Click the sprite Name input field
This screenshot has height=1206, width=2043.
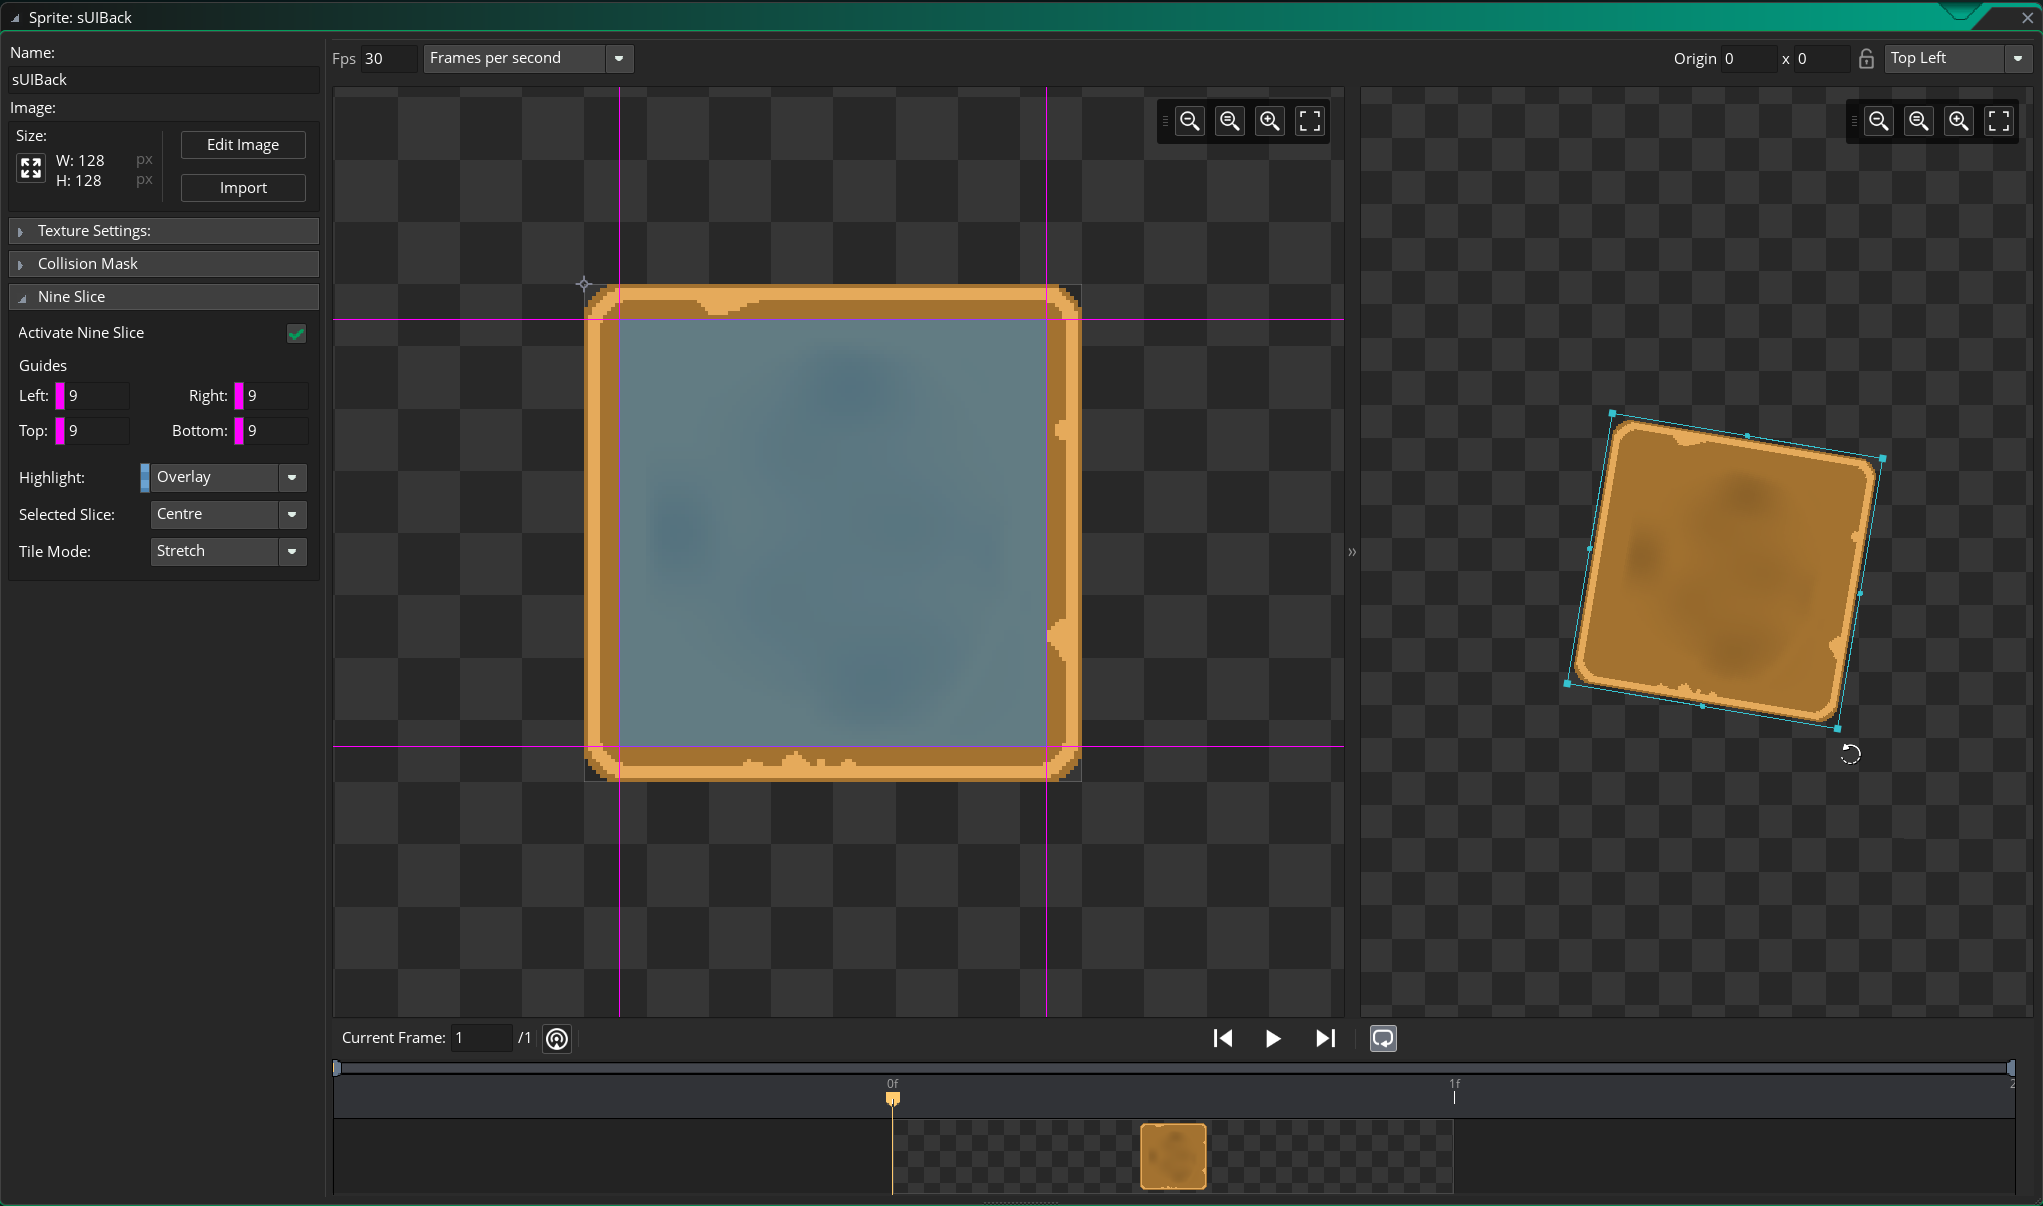click(x=164, y=80)
